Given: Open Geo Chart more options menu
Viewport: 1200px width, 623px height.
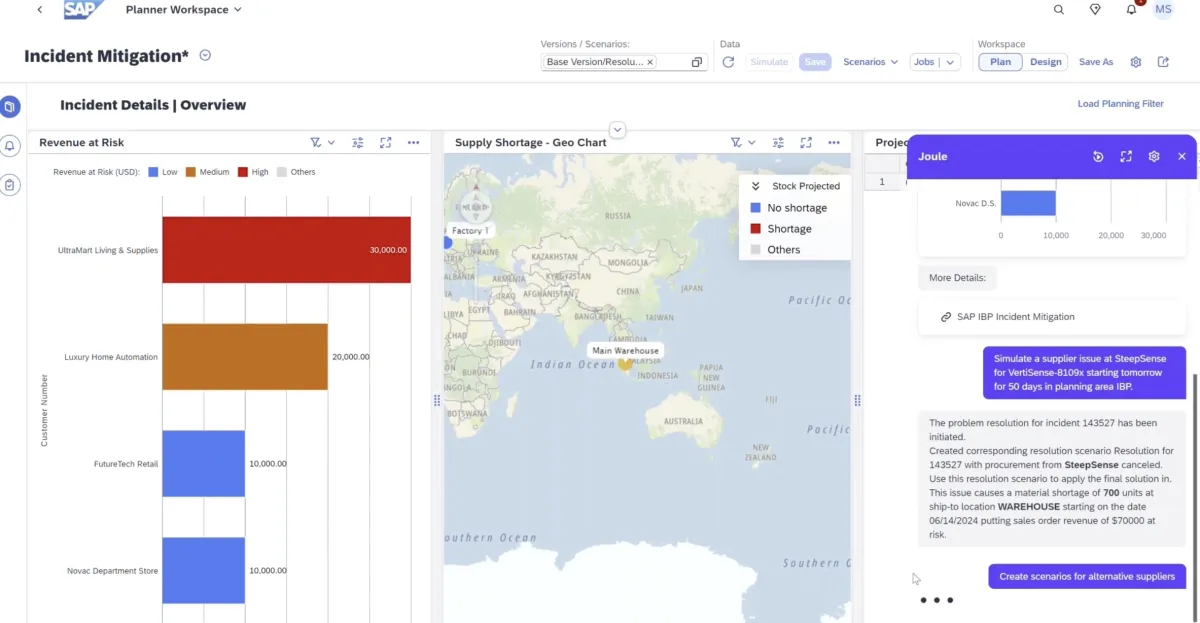Looking at the screenshot, I should tap(834, 143).
